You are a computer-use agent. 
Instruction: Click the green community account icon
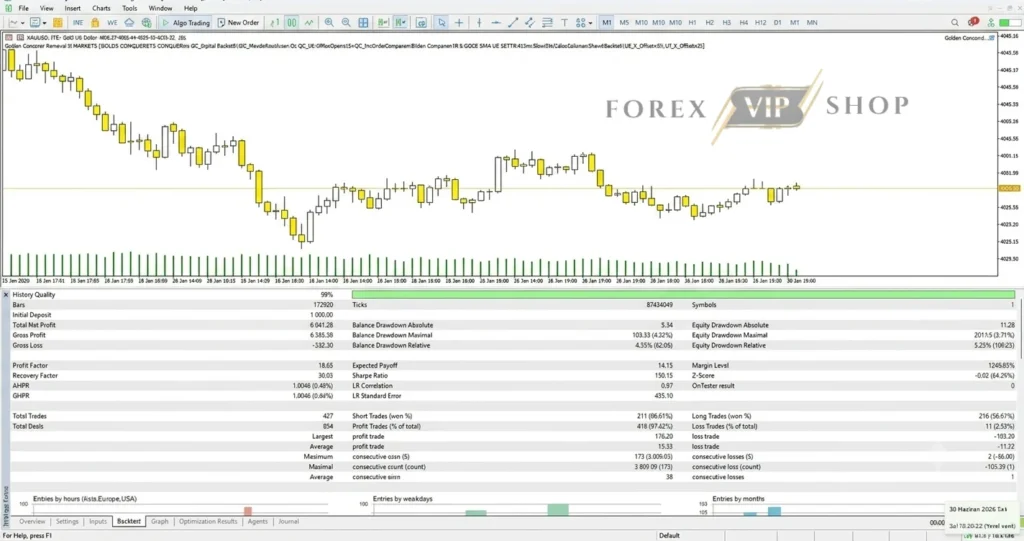991,23
